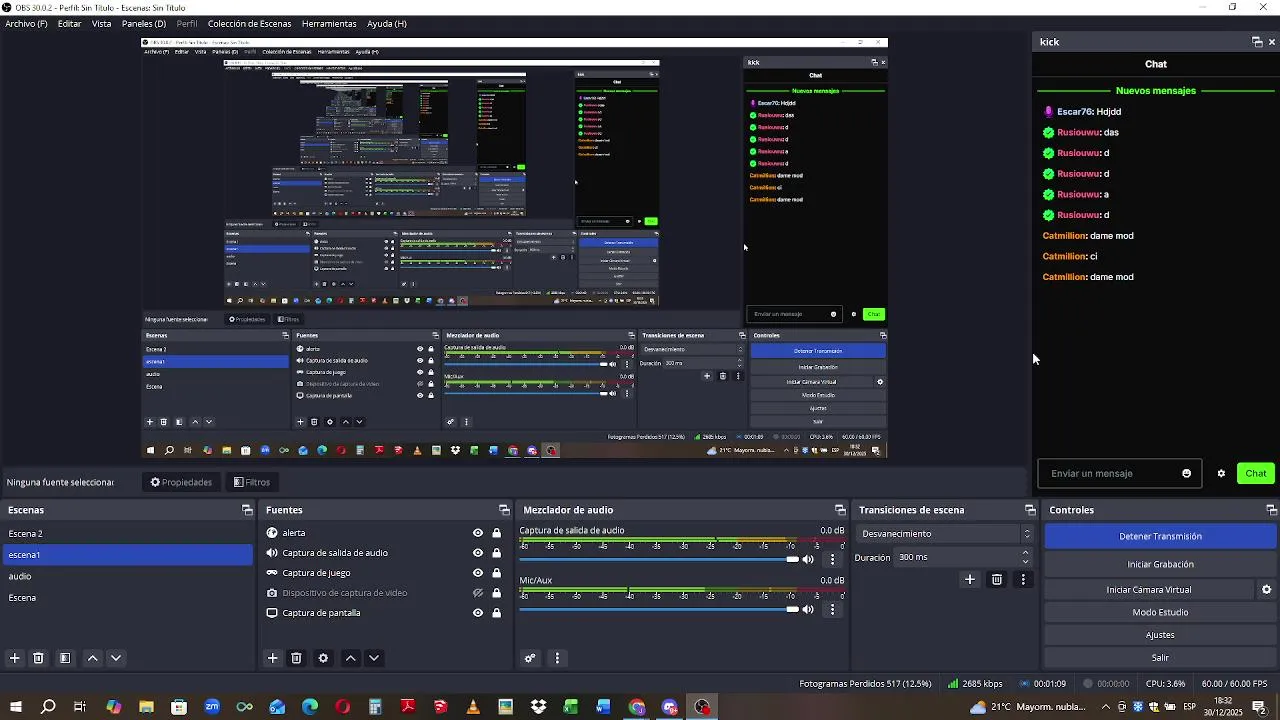Move source down arrow in Fuentes panel
The width and height of the screenshot is (1280, 720).
pos(374,658)
